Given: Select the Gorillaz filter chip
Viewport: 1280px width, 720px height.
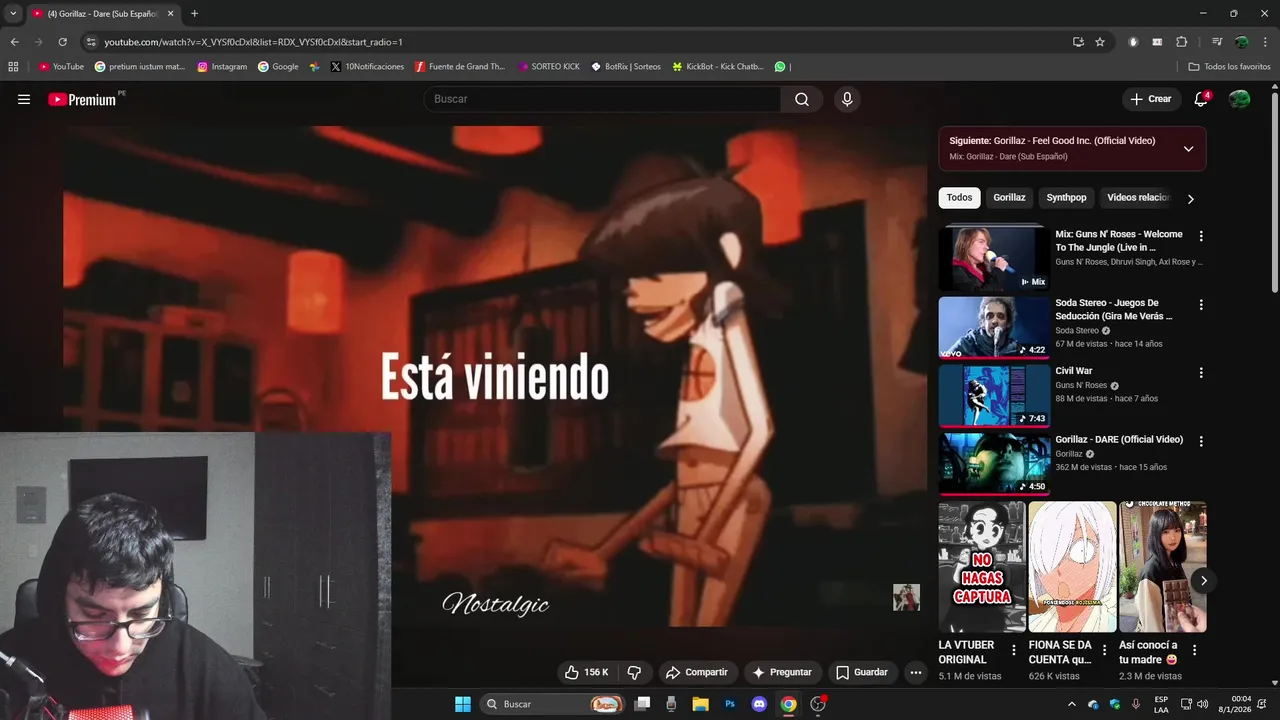Looking at the screenshot, I should pos(1009,198).
